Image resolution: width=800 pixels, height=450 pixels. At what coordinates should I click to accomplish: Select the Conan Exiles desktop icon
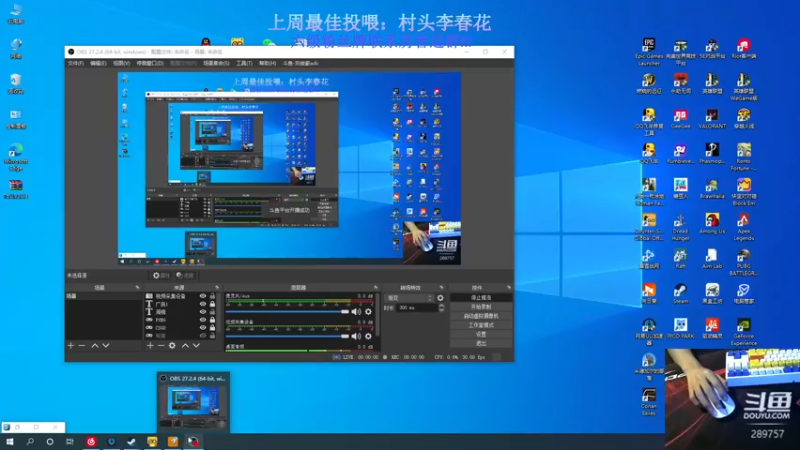pos(649,402)
